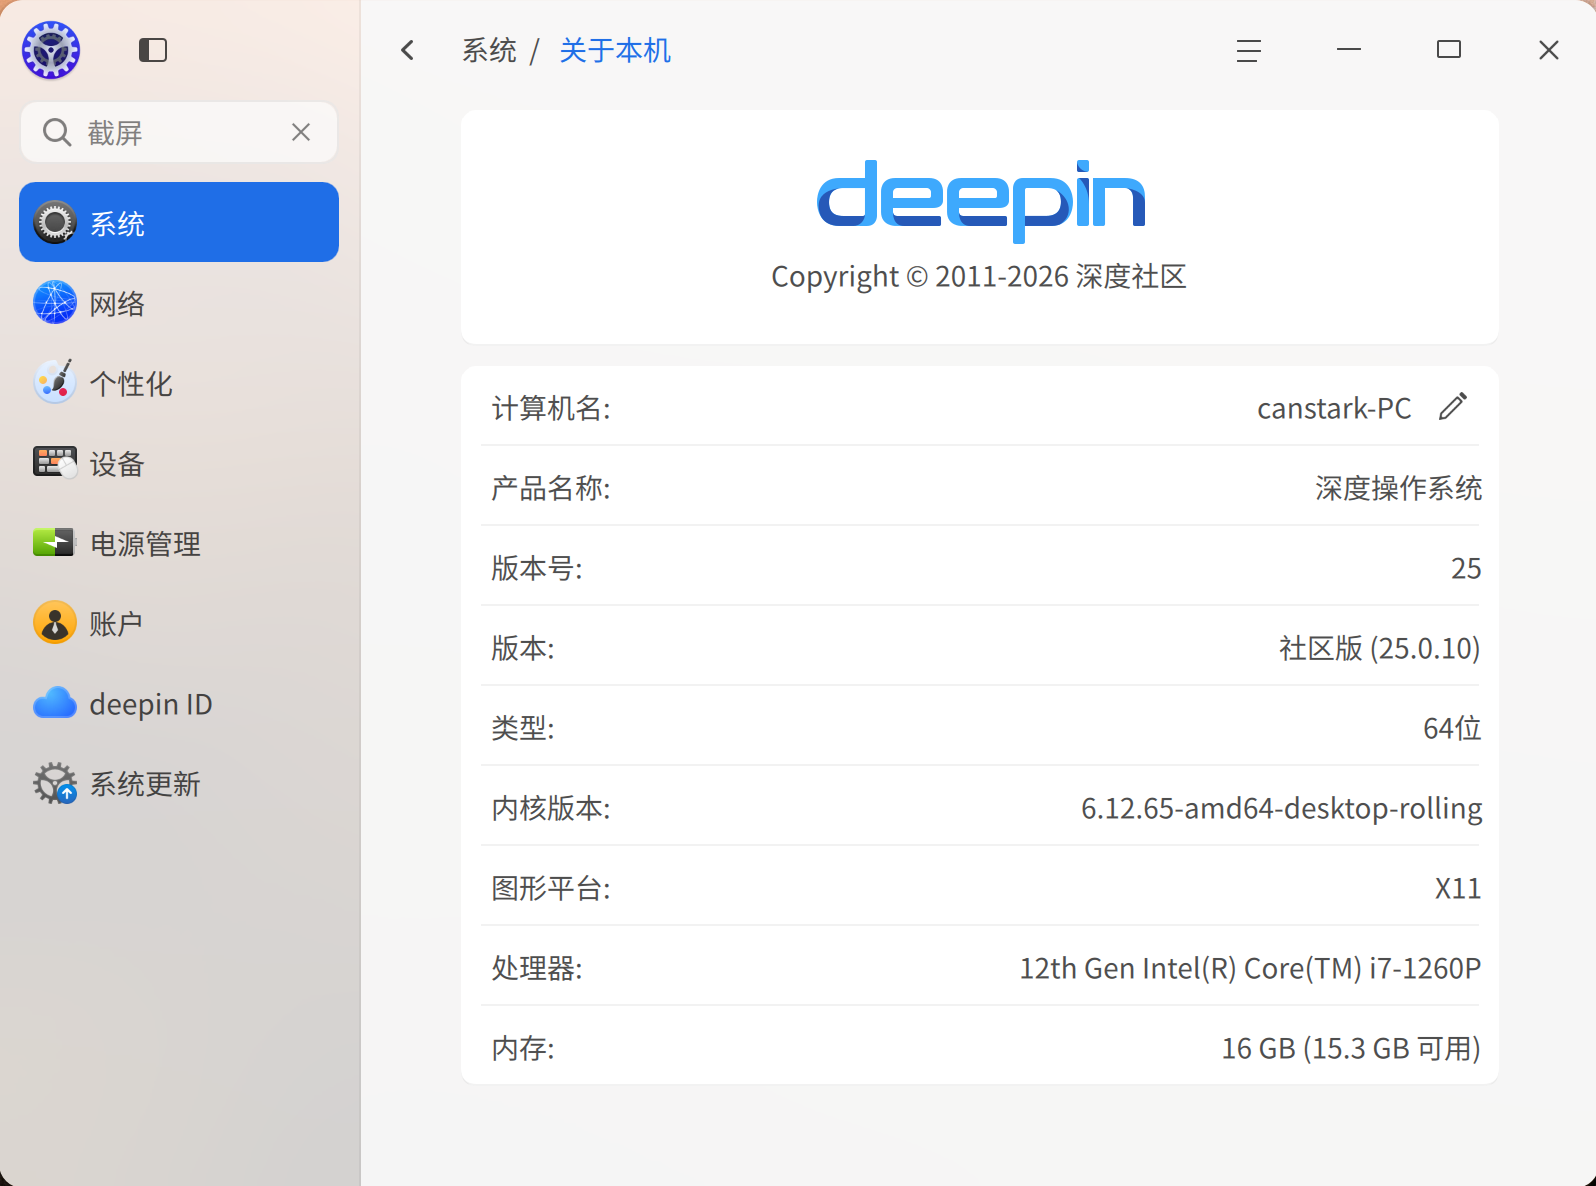The image size is (1596, 1186).
Task: Click processor text 12th Gen Intel Core i7-1260P
Action: pyautogui.click(x=1250, y=968)
